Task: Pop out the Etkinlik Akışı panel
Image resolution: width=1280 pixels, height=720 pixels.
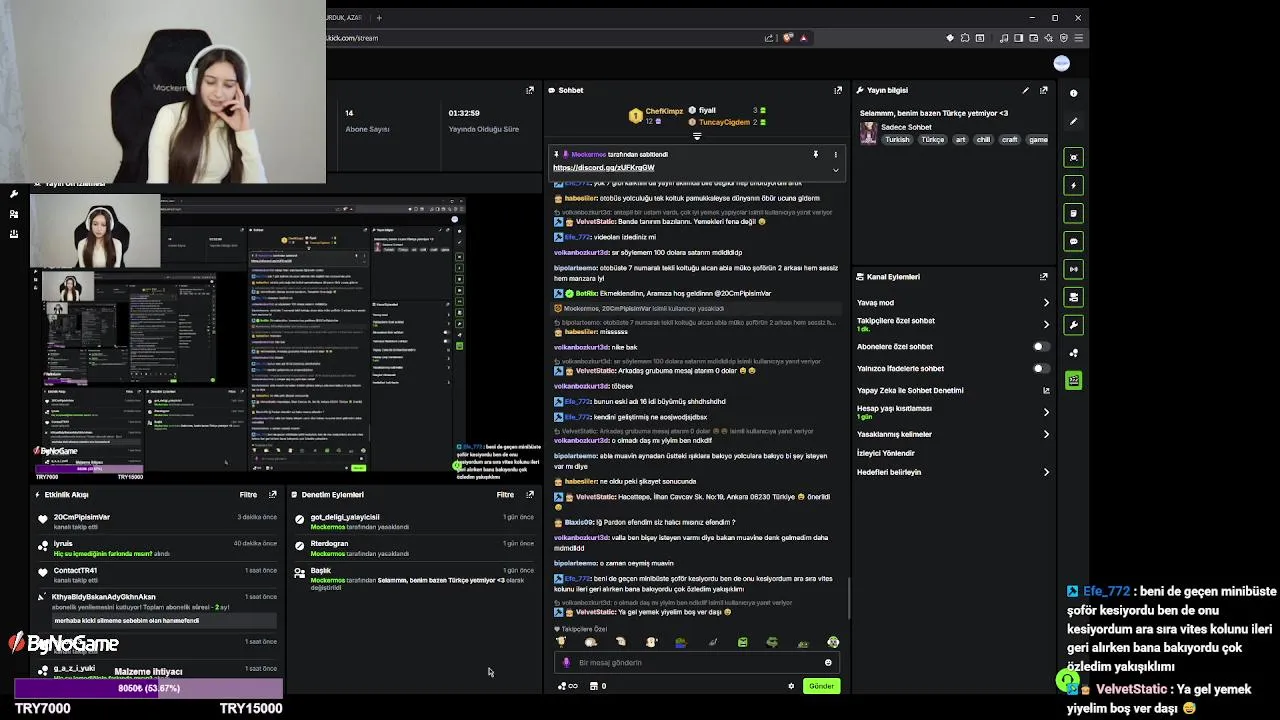Action: tap(272, 494)
